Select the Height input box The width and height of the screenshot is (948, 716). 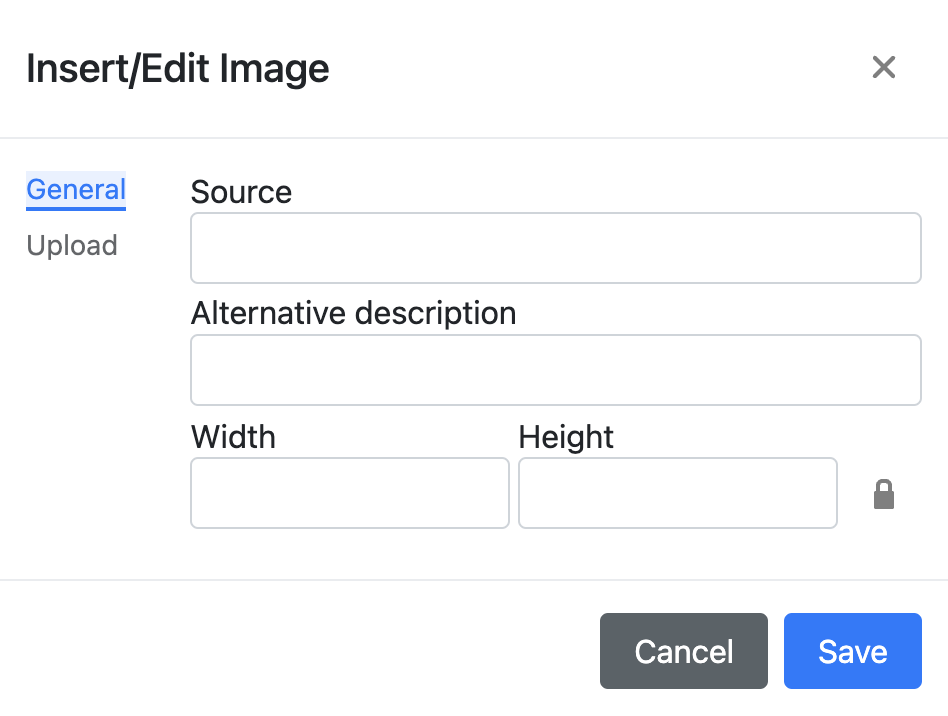(678, 493)
